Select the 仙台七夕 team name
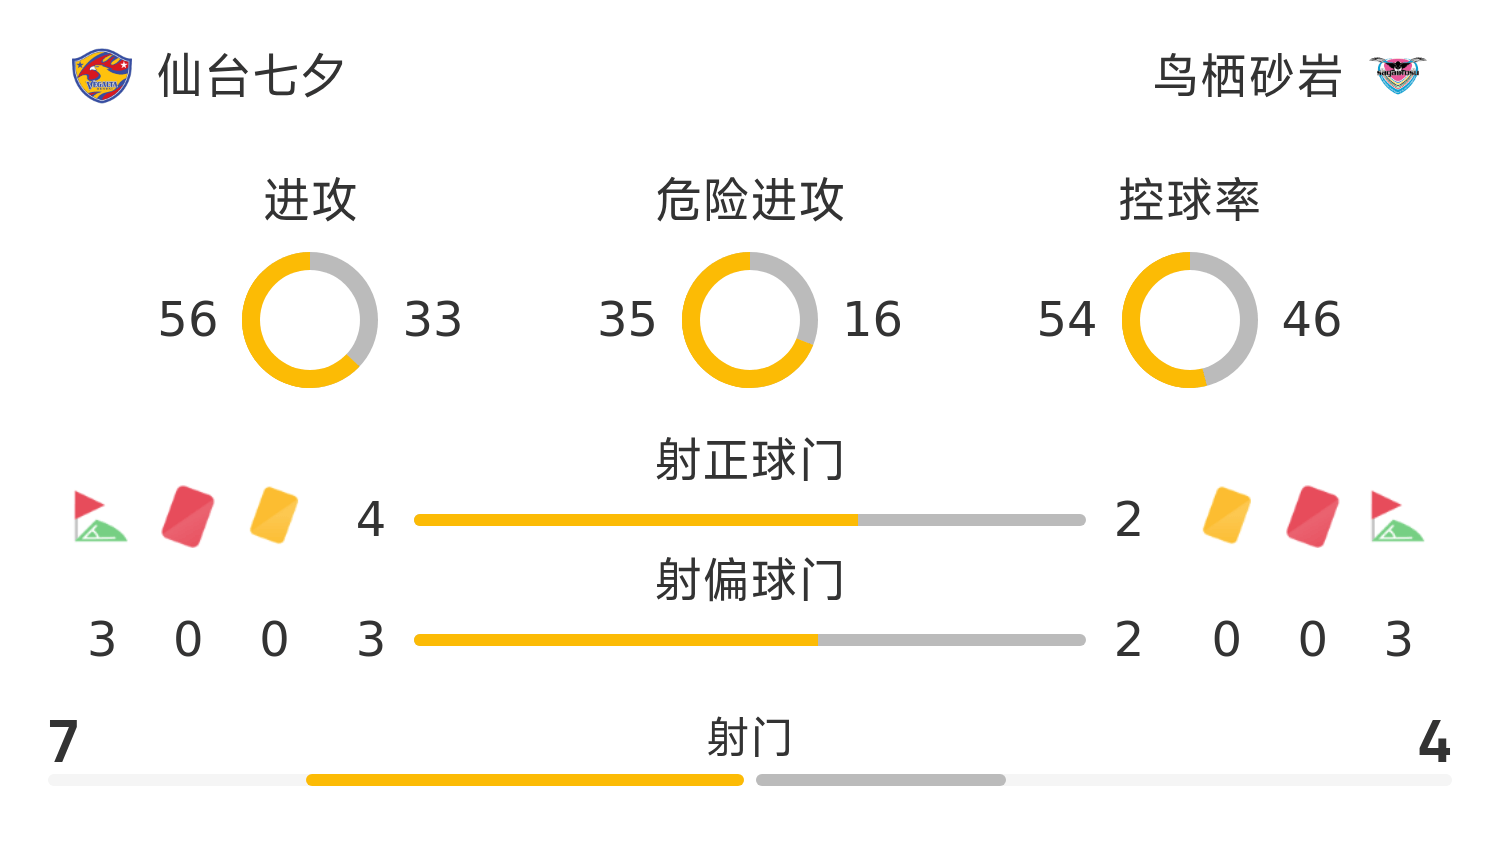This screenshot has height=866, width=1500. coord(252,76)
